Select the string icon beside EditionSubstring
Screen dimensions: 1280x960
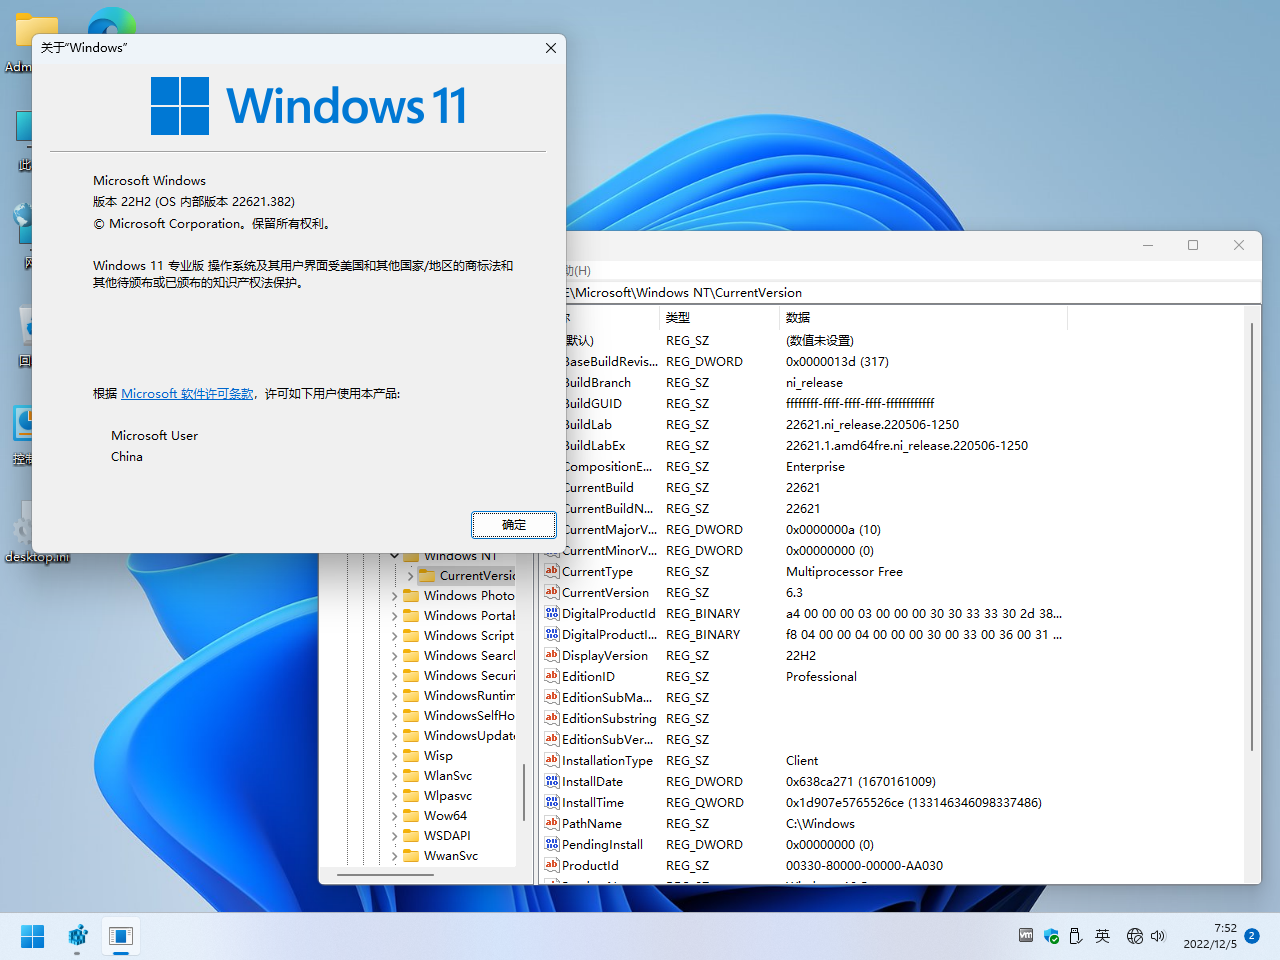[x=551, y=718]
